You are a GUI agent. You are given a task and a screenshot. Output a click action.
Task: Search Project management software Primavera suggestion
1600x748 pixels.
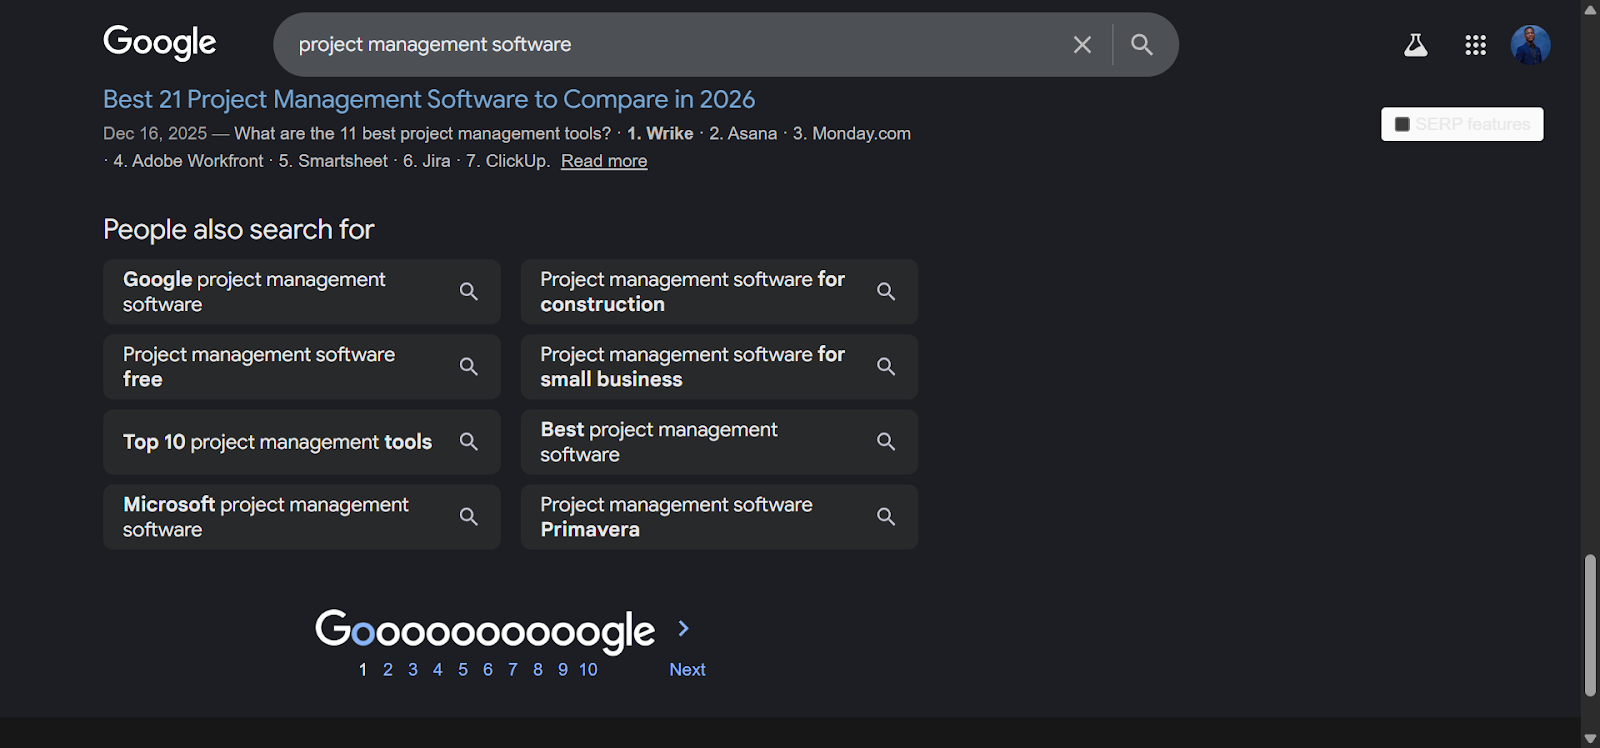coord(719,516)
